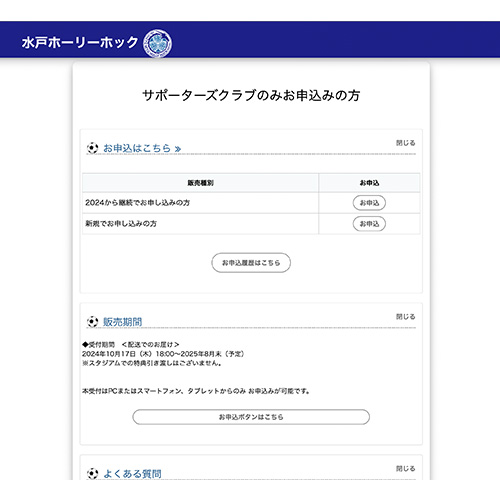500x500 pixels.
Task: Open the お申込はこちら » section heading
Action: pos(142,148)
